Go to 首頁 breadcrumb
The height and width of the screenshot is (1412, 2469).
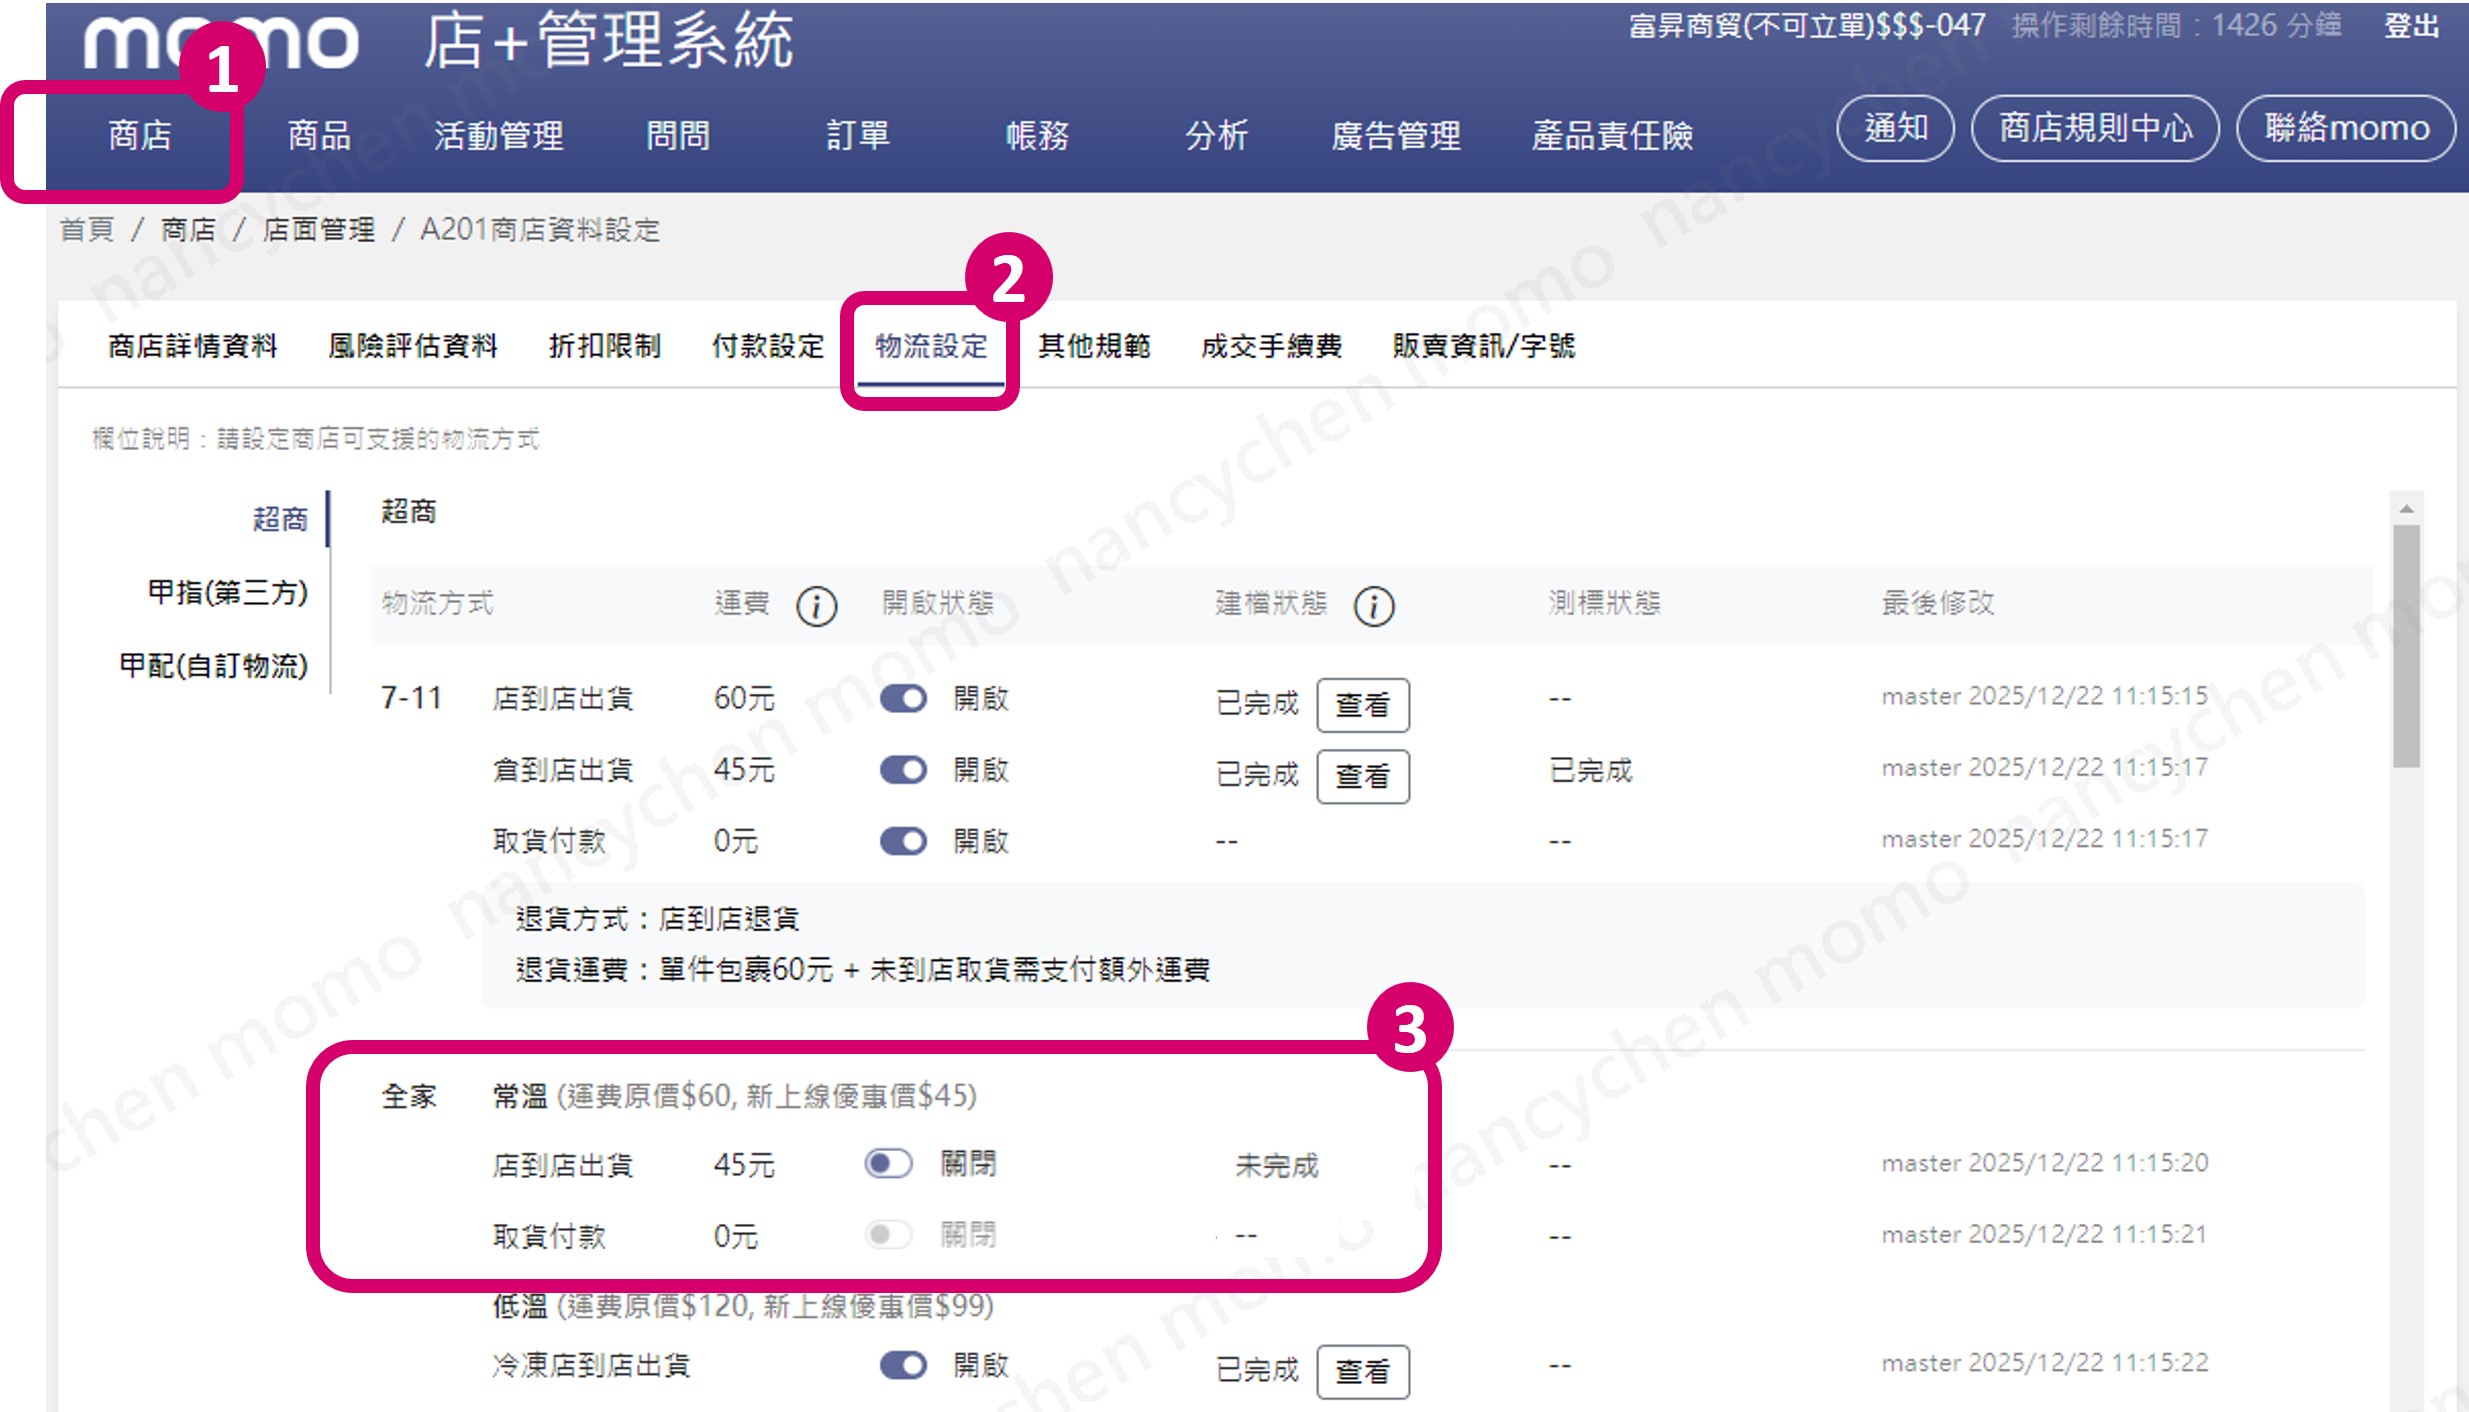[87, 230]
